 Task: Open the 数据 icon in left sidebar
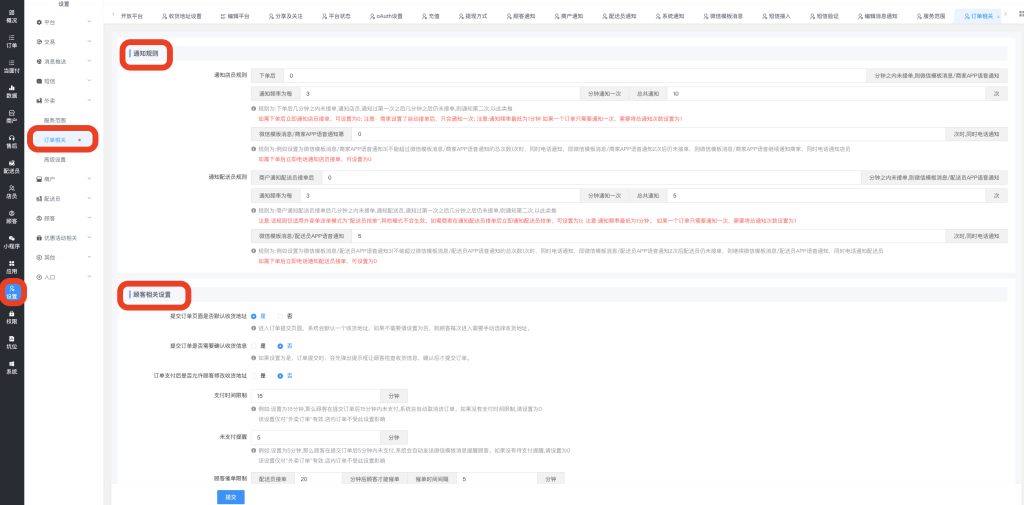coord(12,91)
